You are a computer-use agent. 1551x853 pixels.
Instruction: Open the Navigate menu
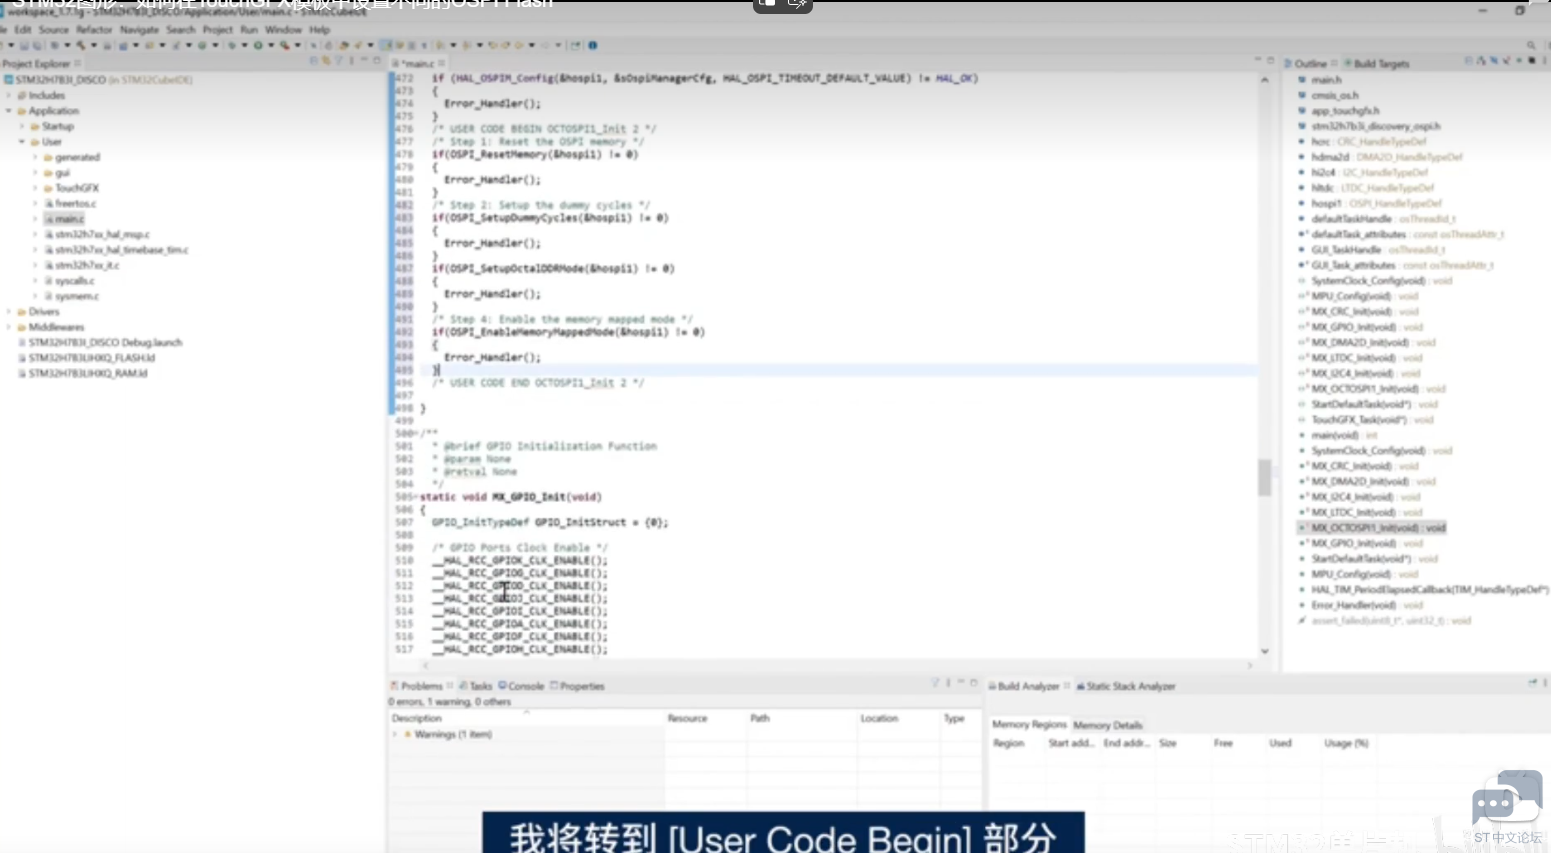(139, 30)
